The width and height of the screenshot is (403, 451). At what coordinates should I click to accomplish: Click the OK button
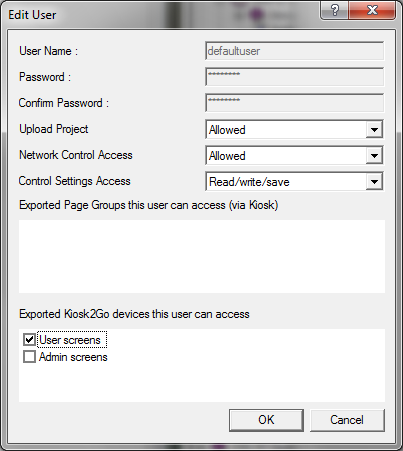point(266,420)
